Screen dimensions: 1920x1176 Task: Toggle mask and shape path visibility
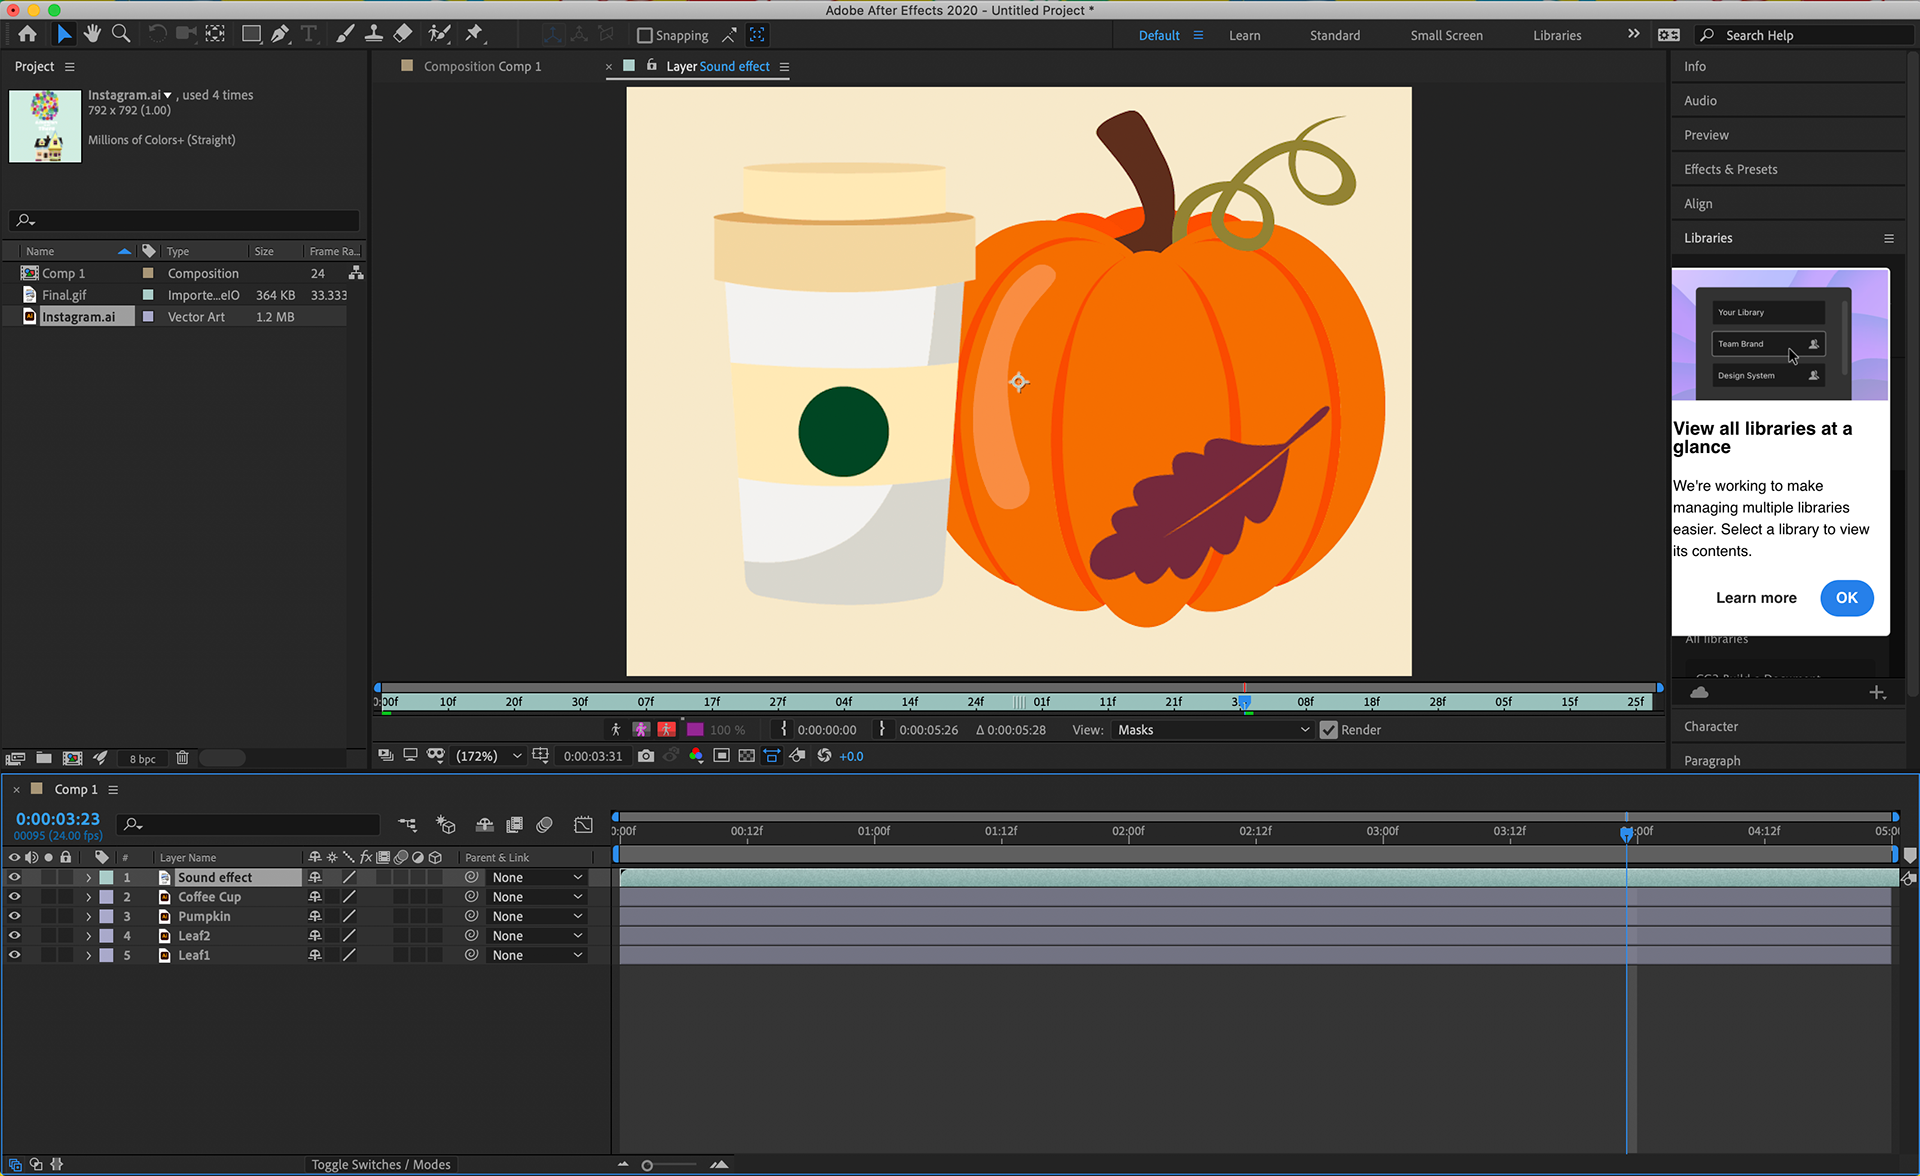pyautogui.click(x=436, y=756)
